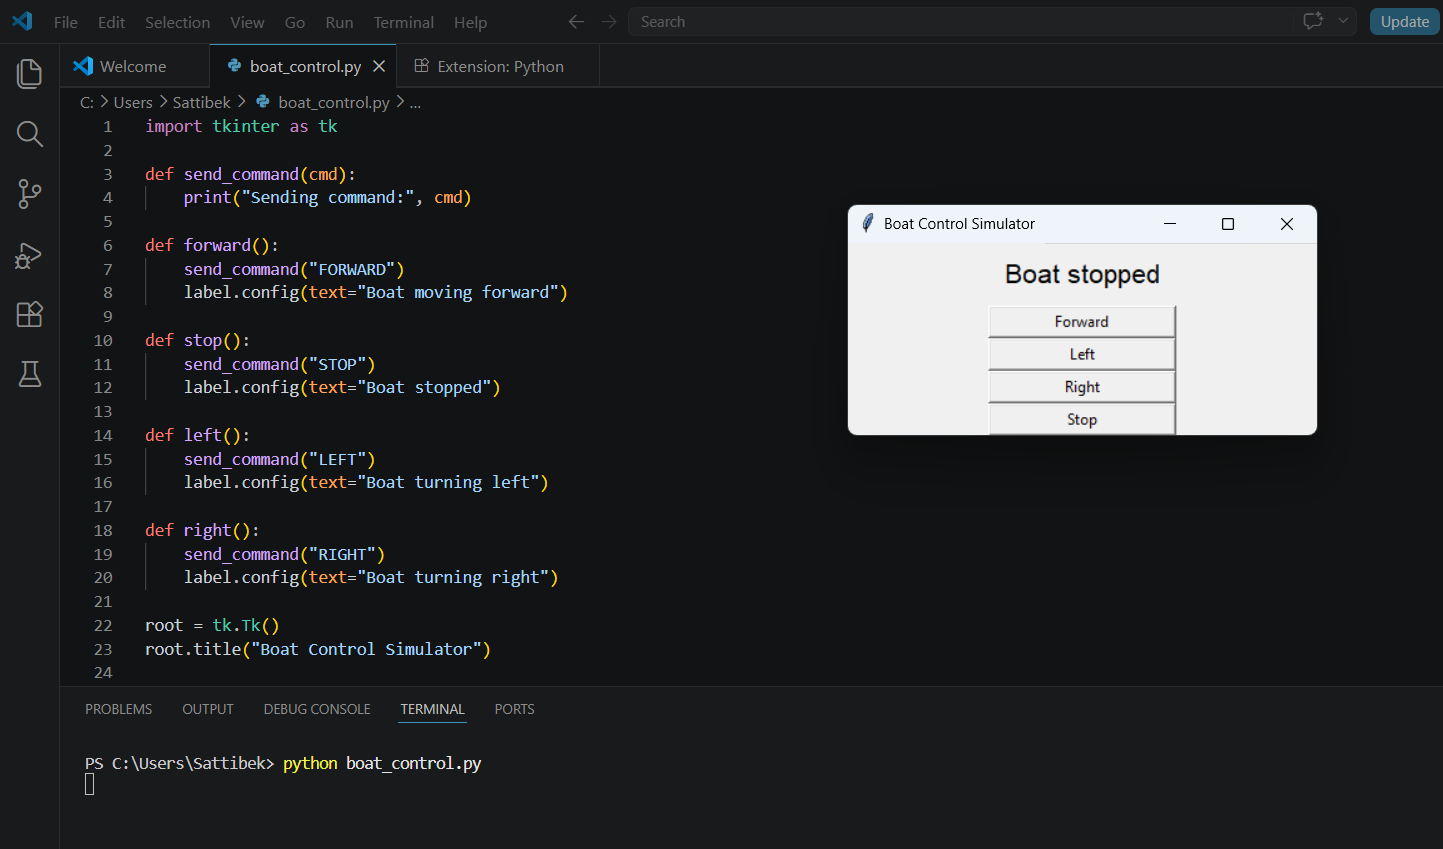Expand the chat dropdown chevron near Update
This screenshot has height=849, width=1443.
(x=1343, y=21)
